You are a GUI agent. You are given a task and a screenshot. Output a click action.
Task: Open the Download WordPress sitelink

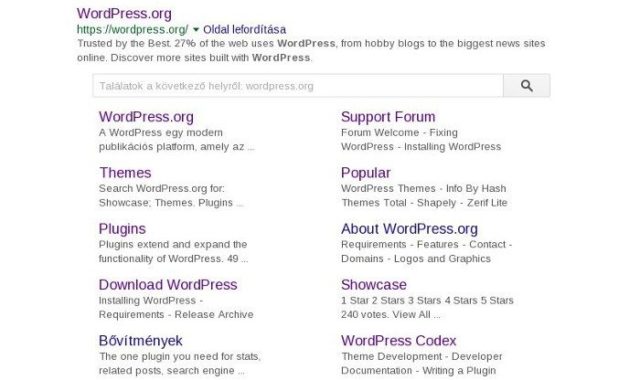[x=168, y=284]
